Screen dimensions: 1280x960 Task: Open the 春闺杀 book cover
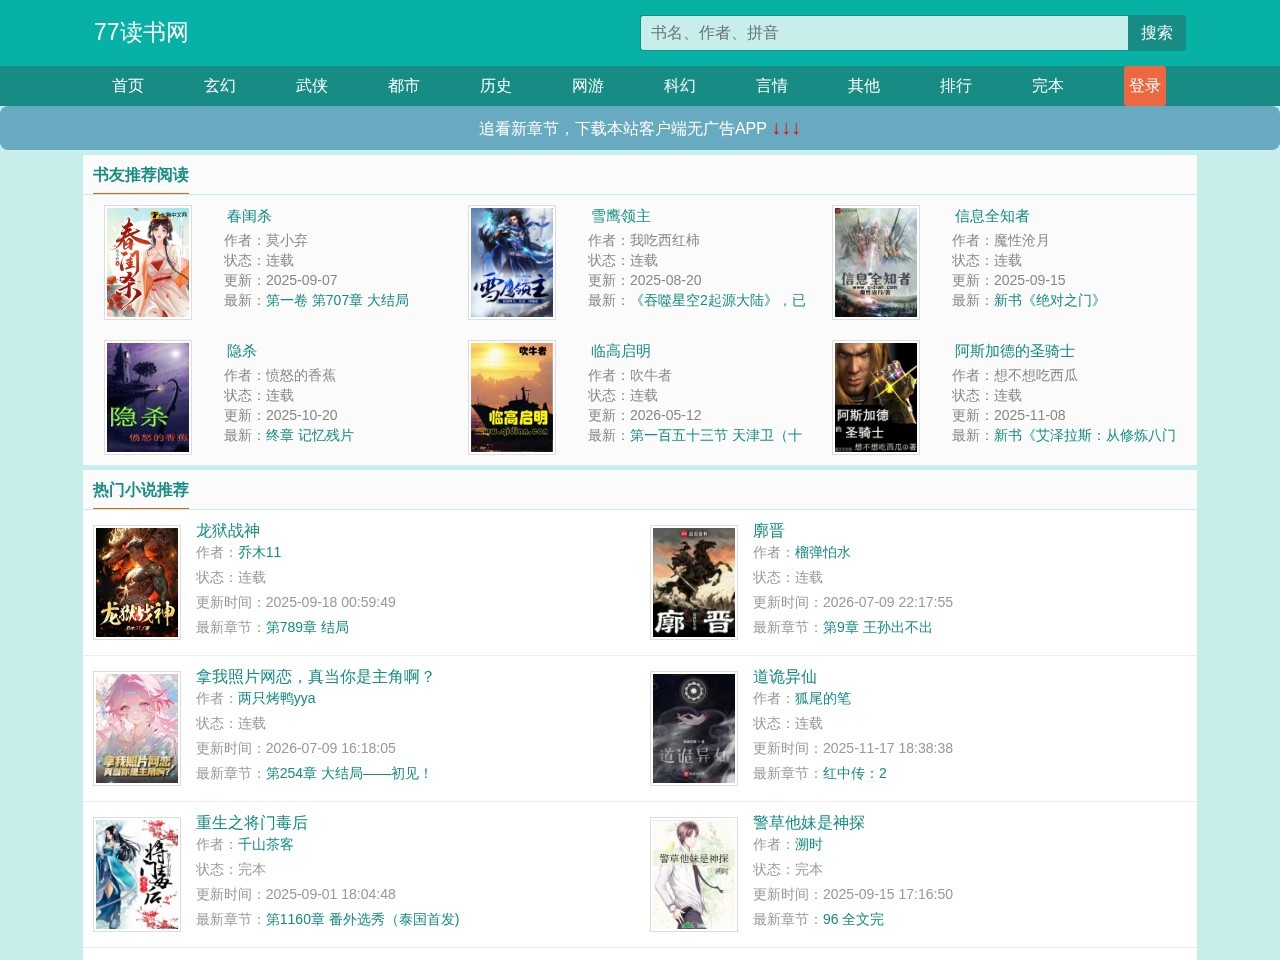click(x=148, y=263)
